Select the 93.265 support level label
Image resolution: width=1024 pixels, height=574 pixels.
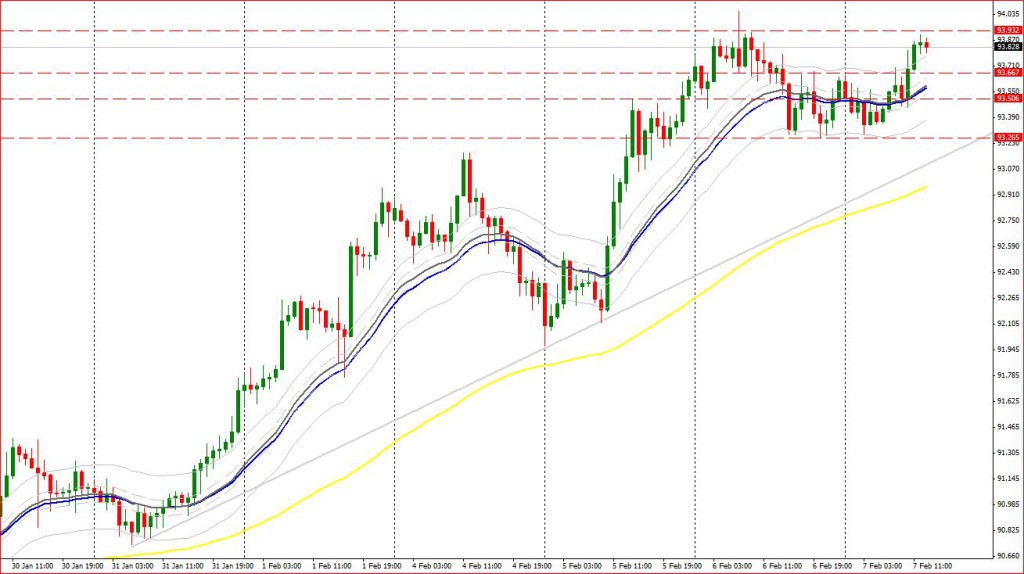(1007, 137)
